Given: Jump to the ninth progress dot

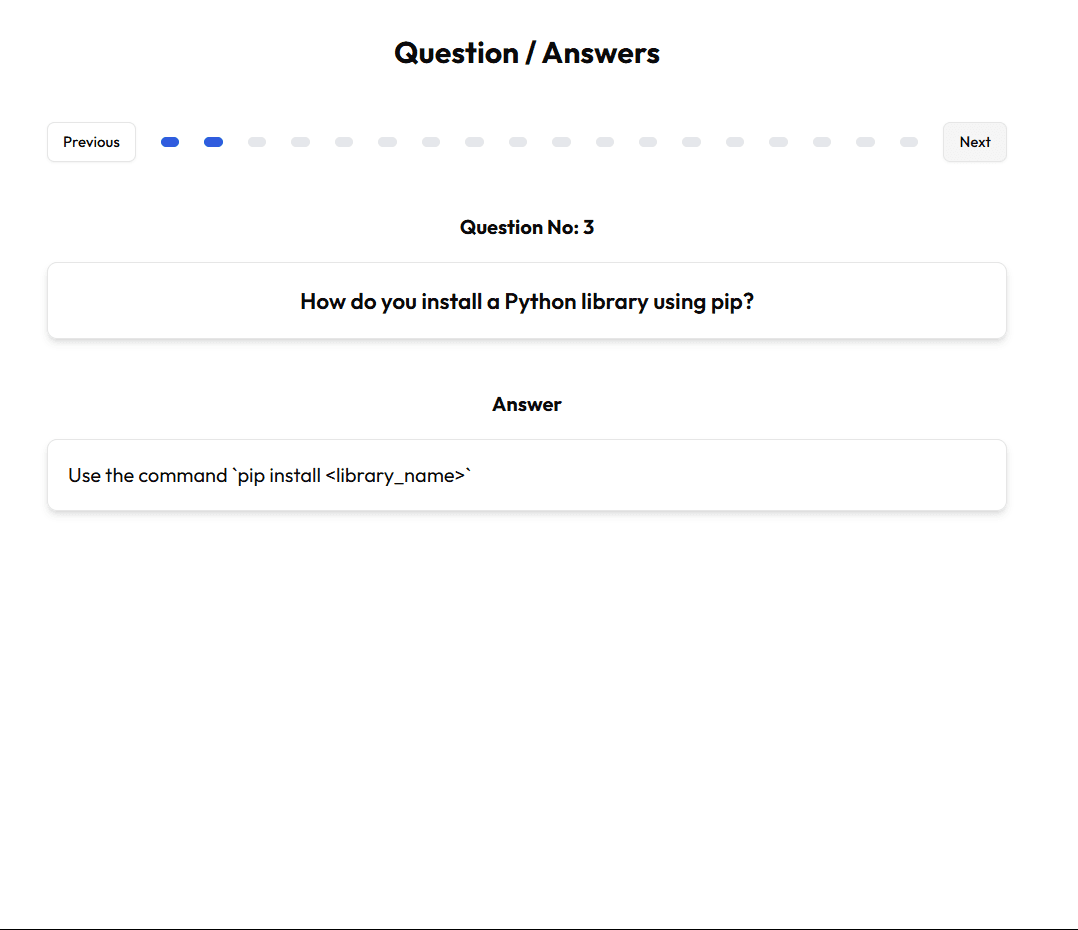Looking at the screenshot, I should click(x=518, y=142).
